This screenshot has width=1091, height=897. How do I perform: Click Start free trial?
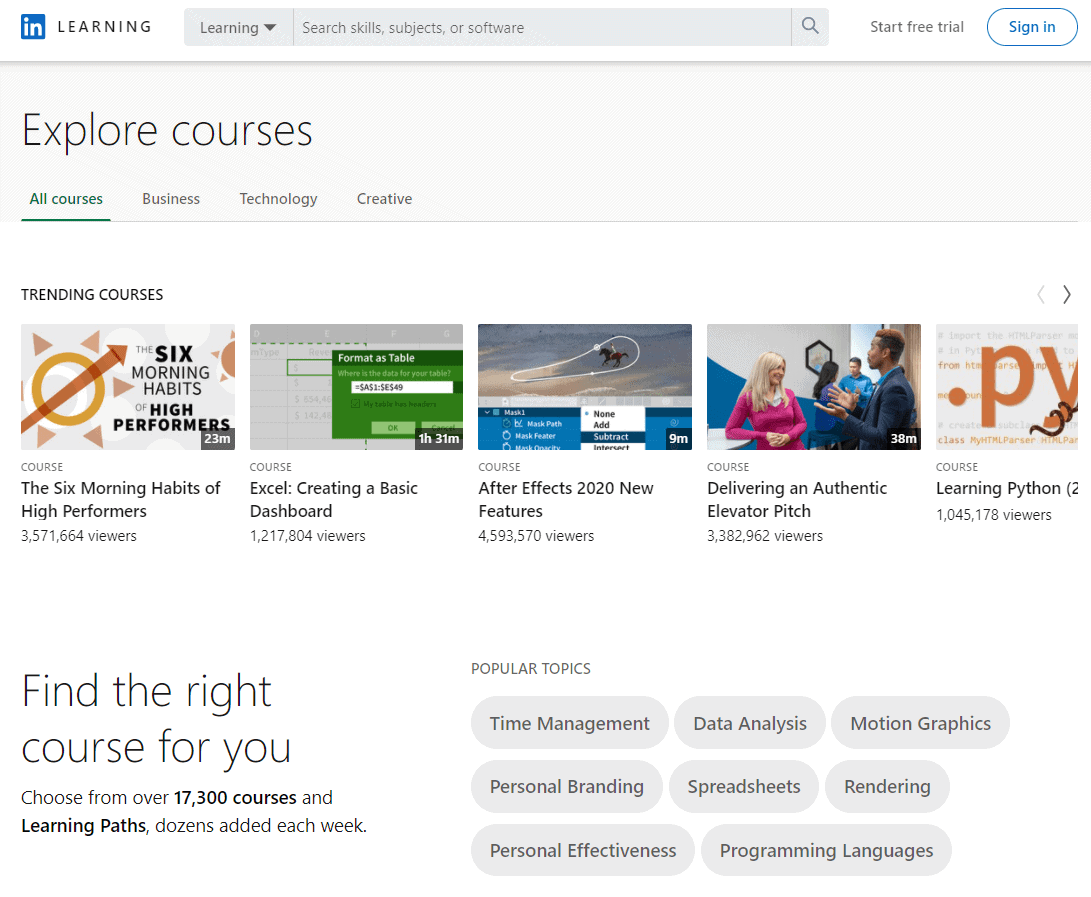[916, 27]
